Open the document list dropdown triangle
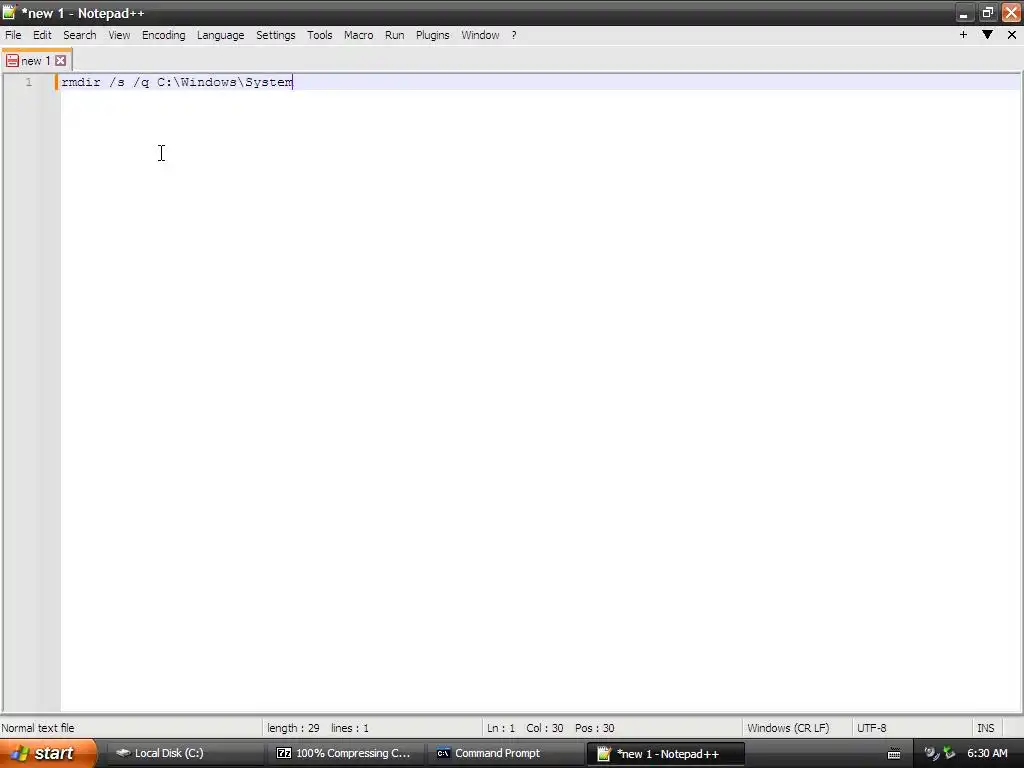The width and height of the screenshot is (1024, 768). click(x=987, y=35)
